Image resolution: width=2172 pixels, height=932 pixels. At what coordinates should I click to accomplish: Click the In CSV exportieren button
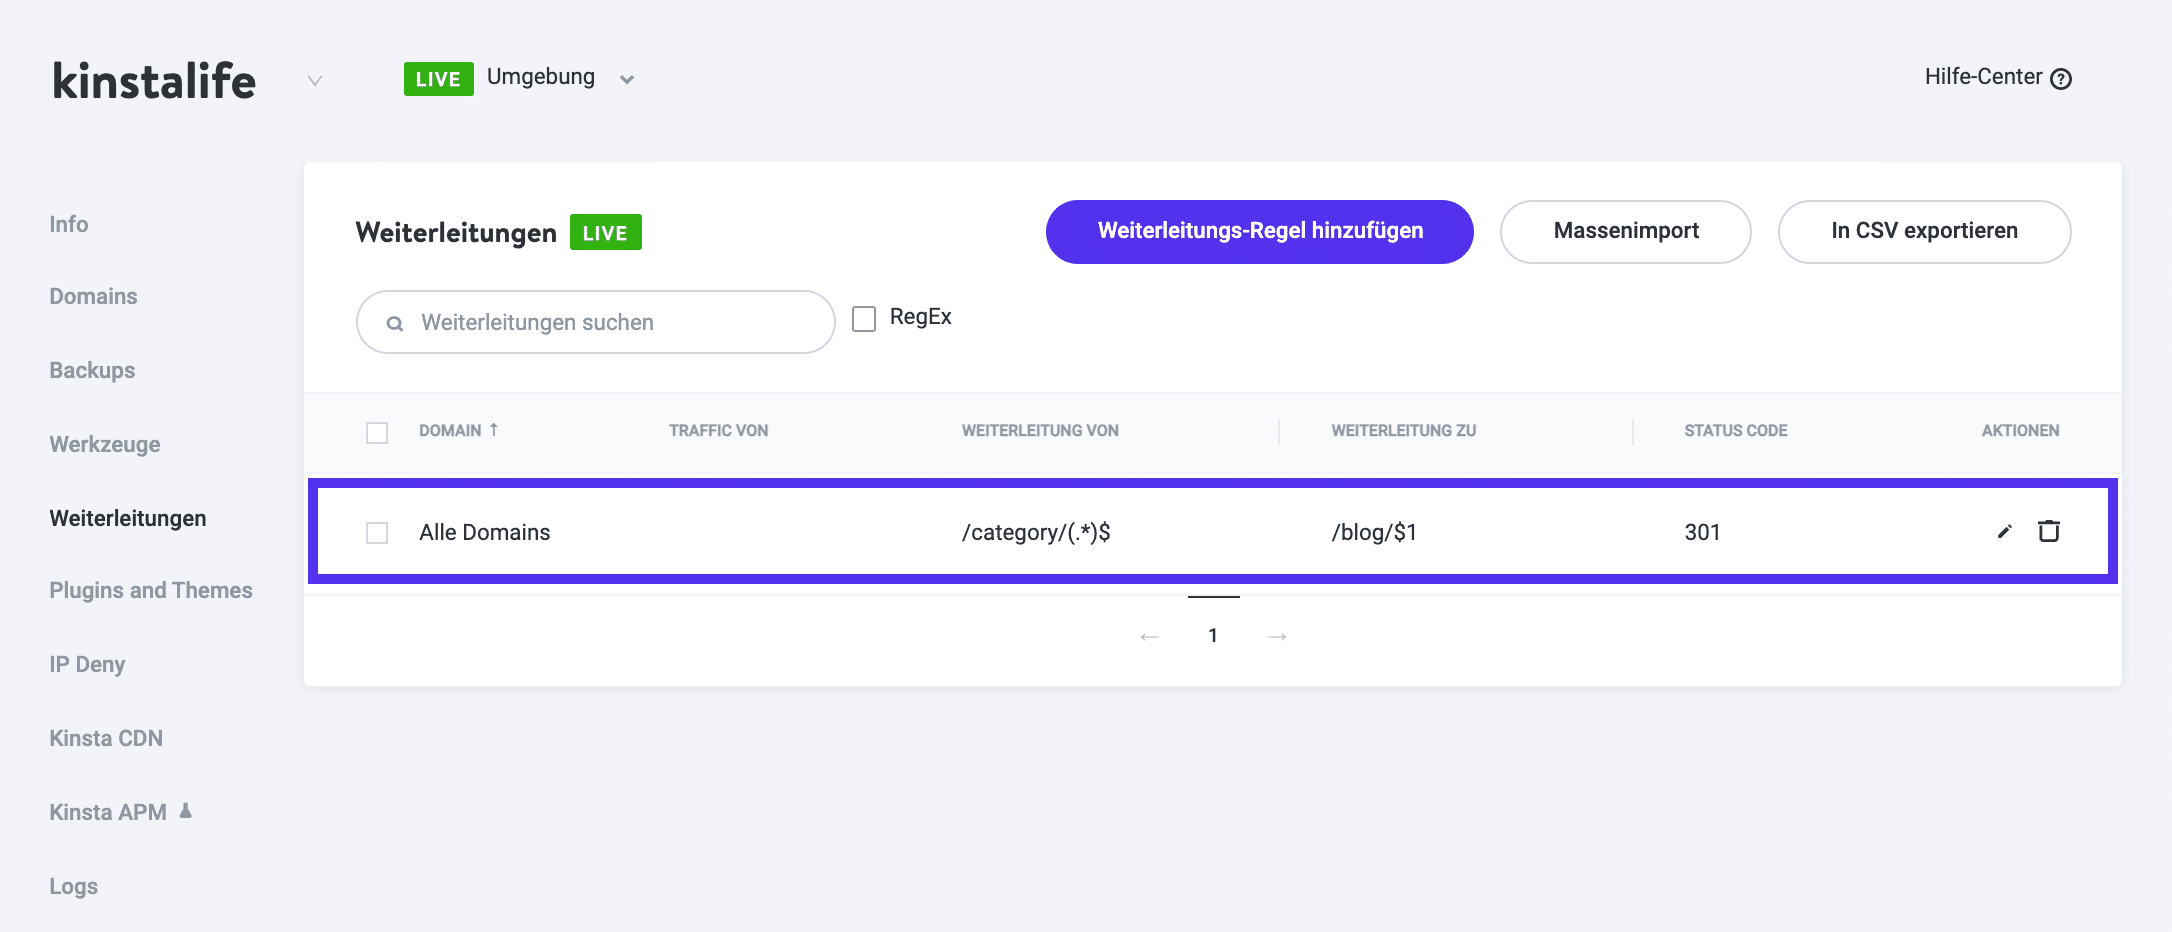[x=1923, y=231]
